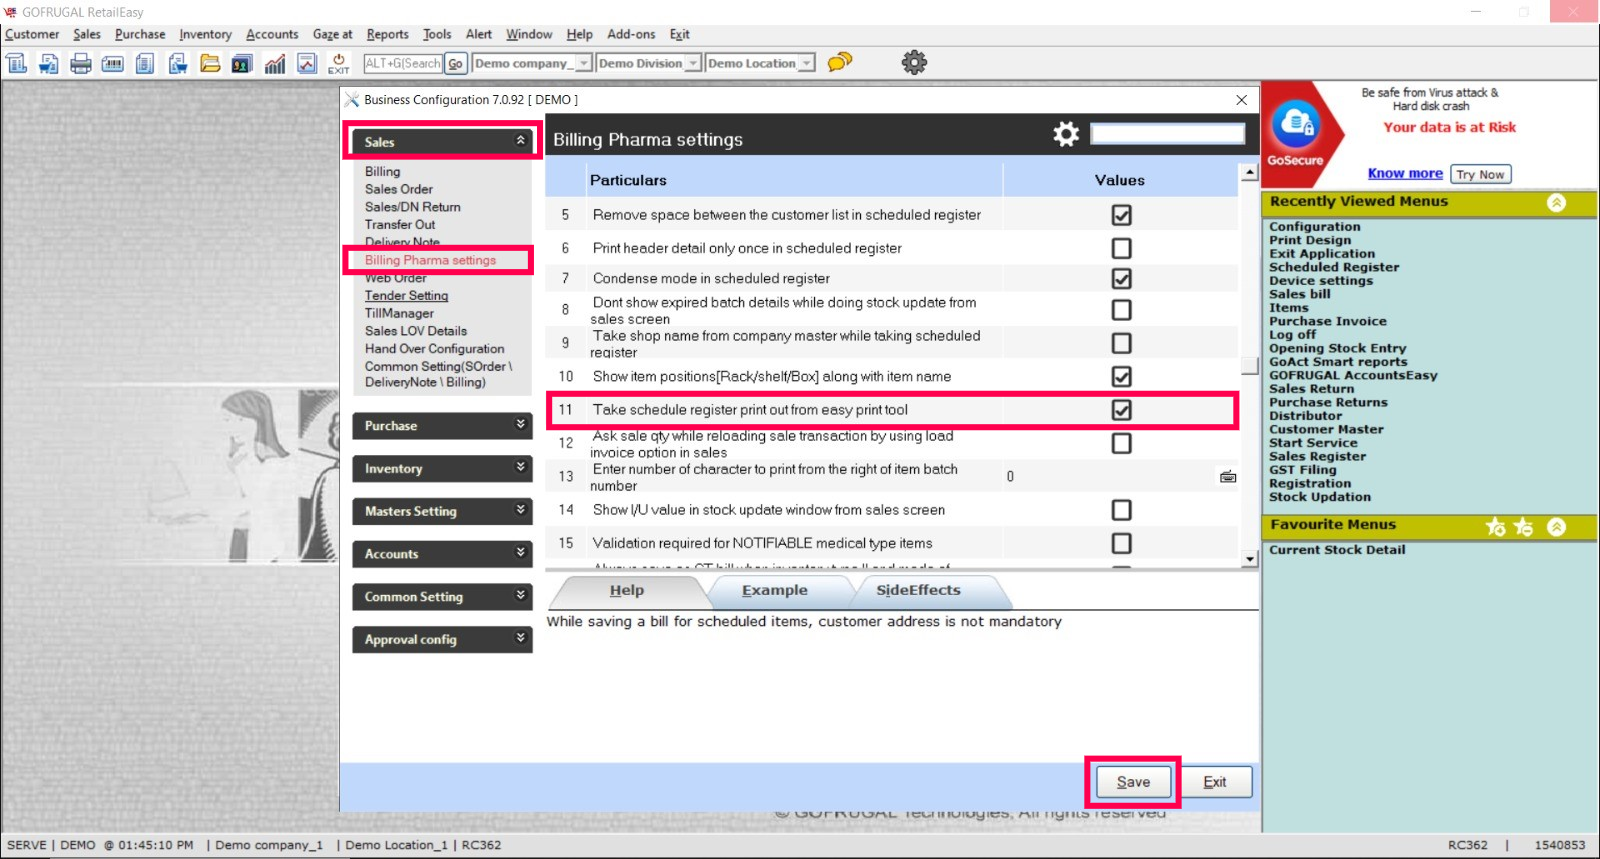
Task: Check 'Validation required for NOTIFIABLE' checkbox
Action: (1122, 543)
